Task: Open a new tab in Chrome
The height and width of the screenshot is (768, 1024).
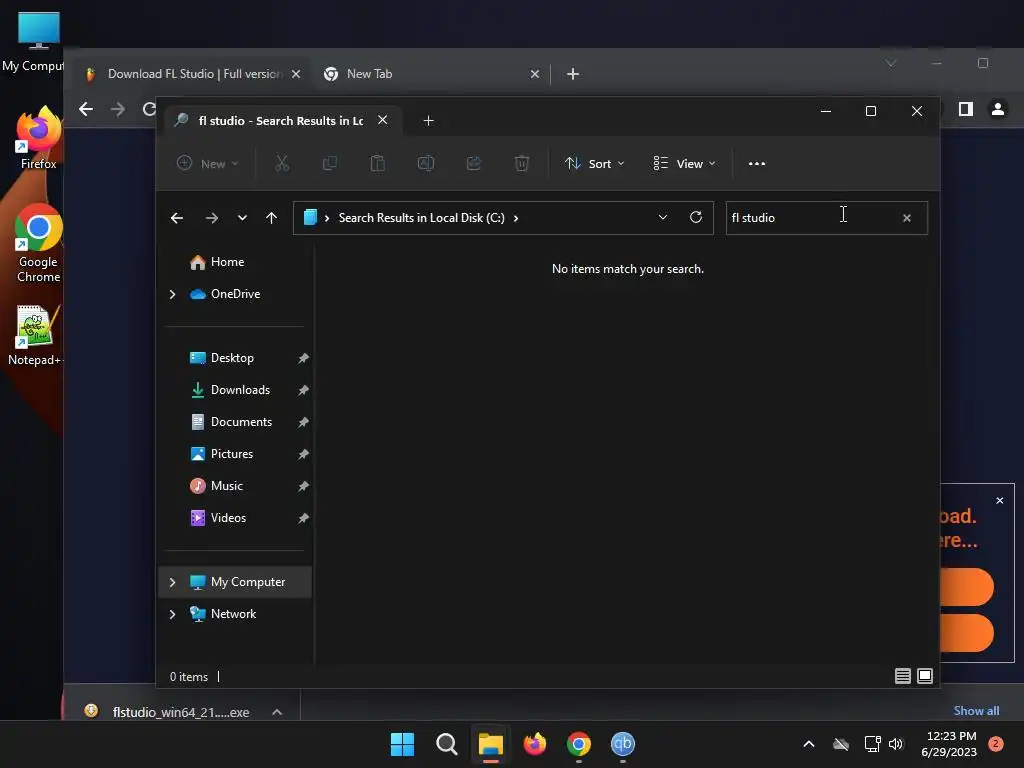Action: point(573,74)
